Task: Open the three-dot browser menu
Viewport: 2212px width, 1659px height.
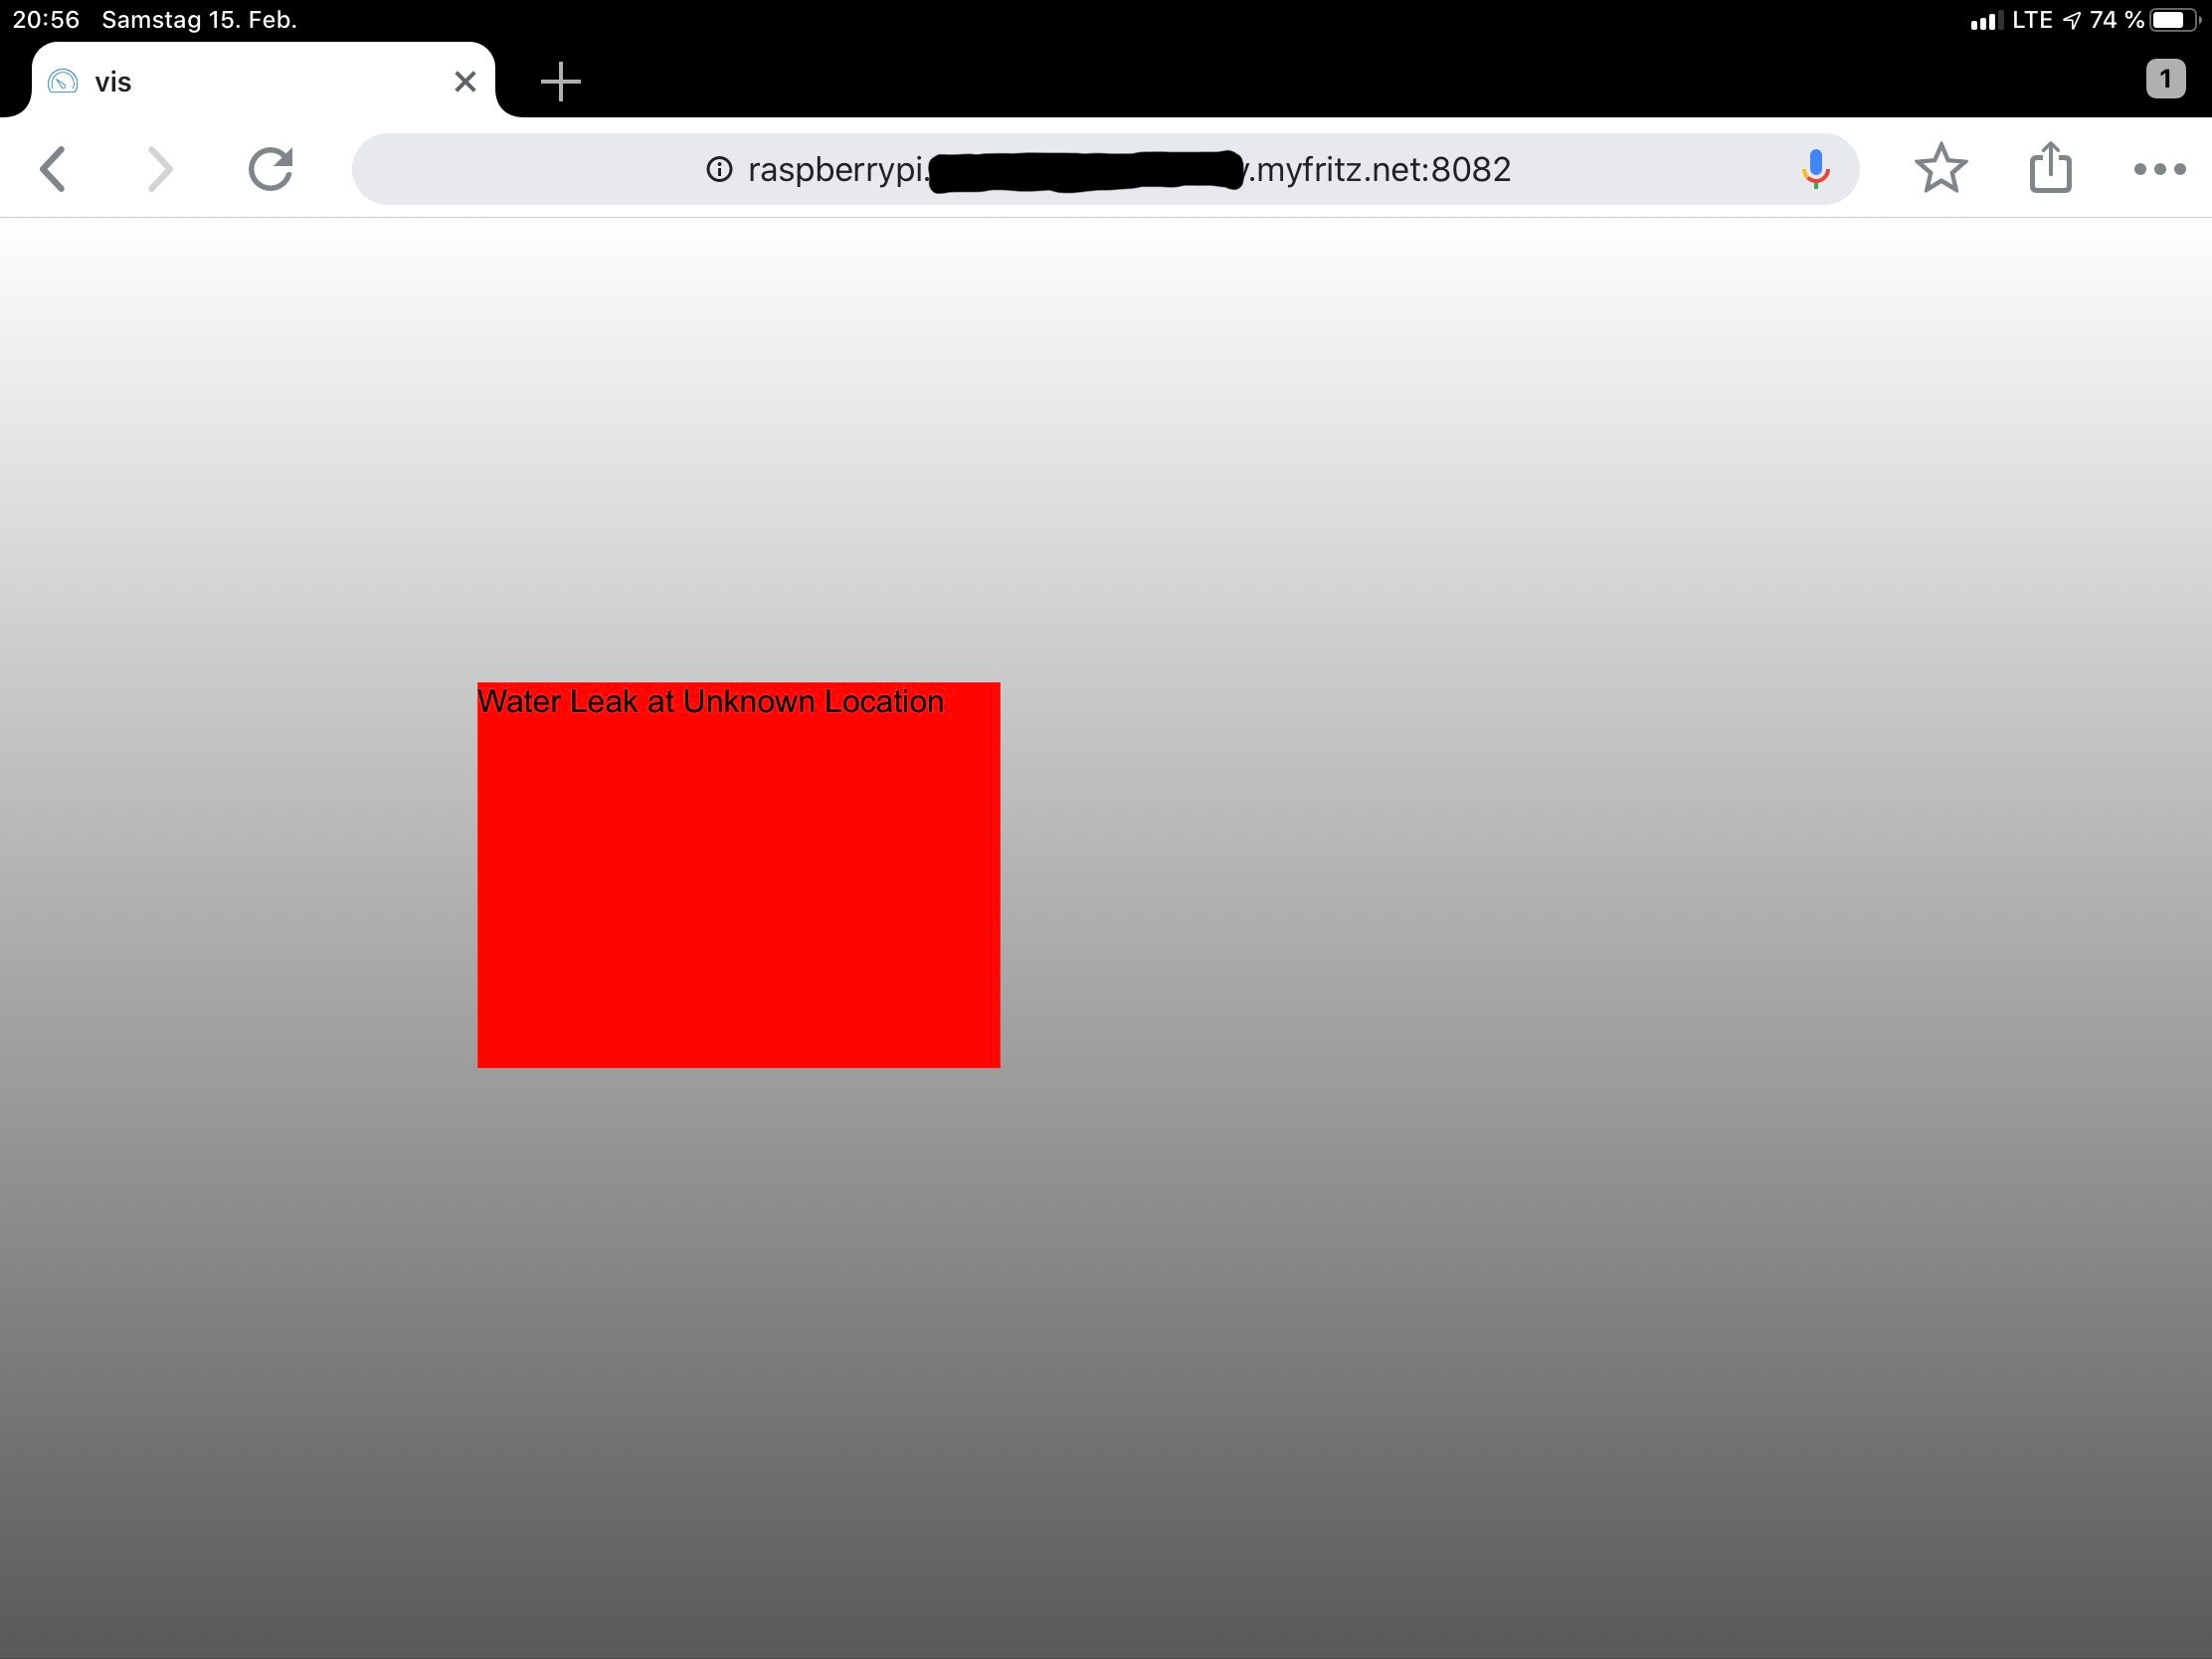Action: coord(2159,169)
